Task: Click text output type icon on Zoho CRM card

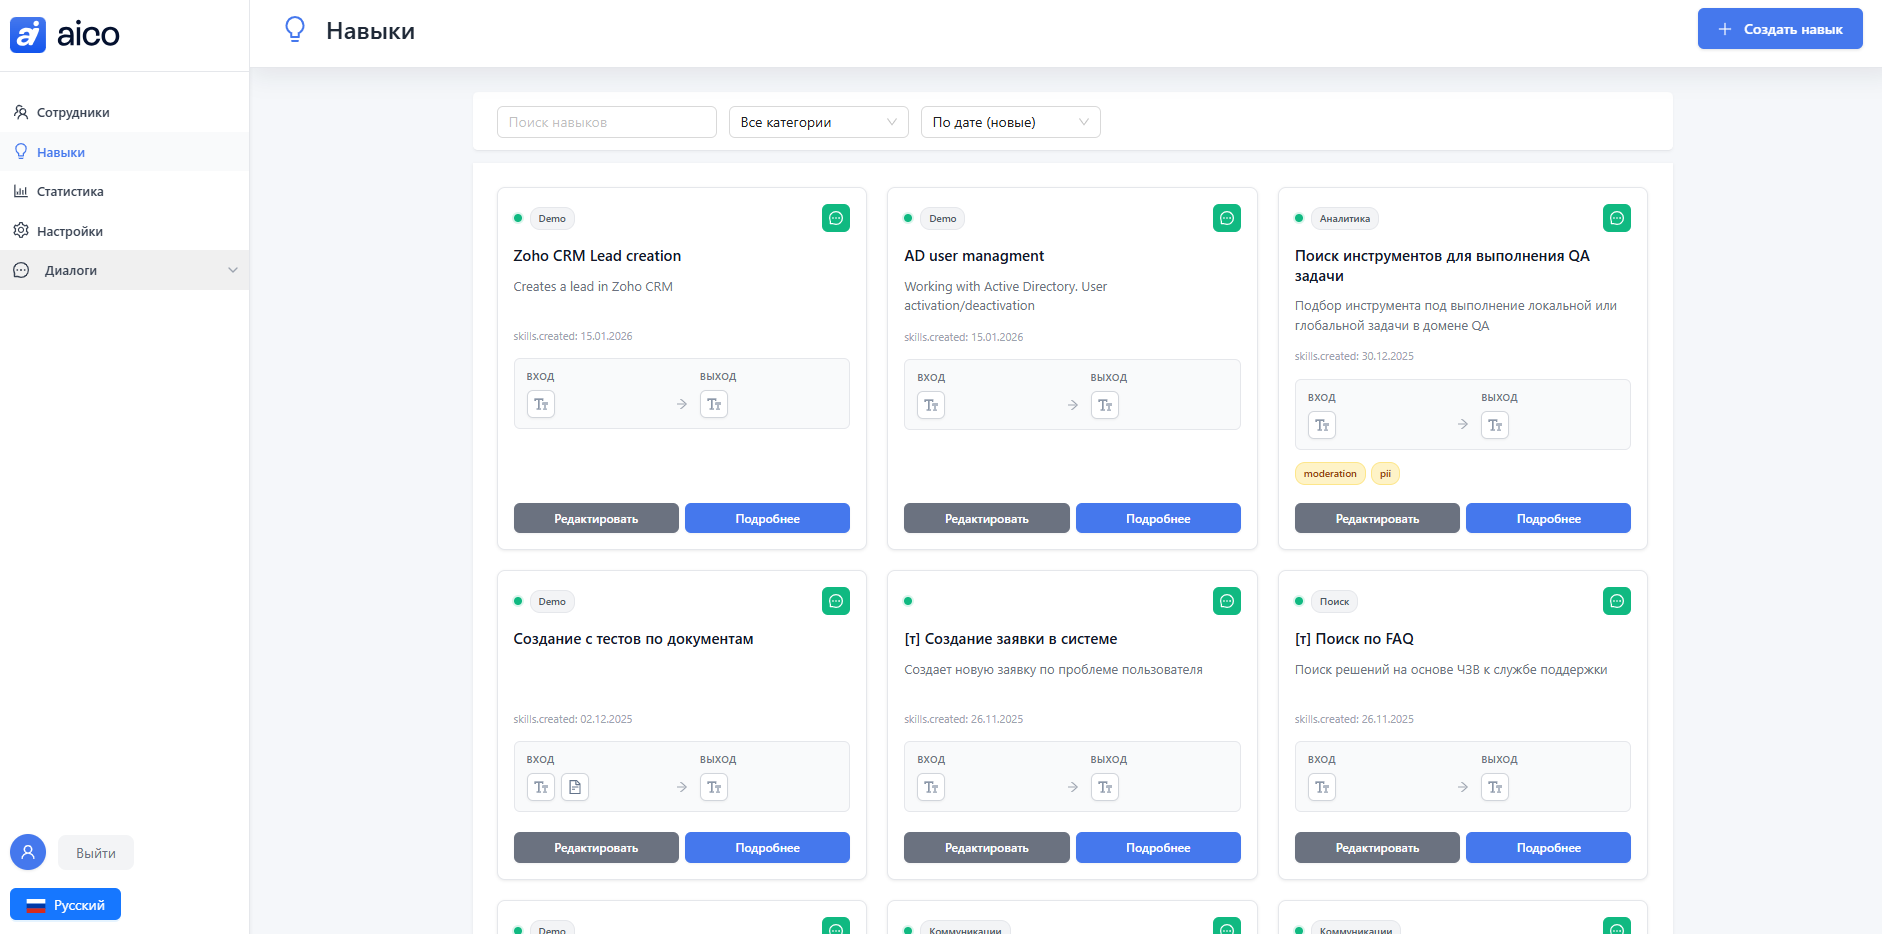Action: pos(714,404)
